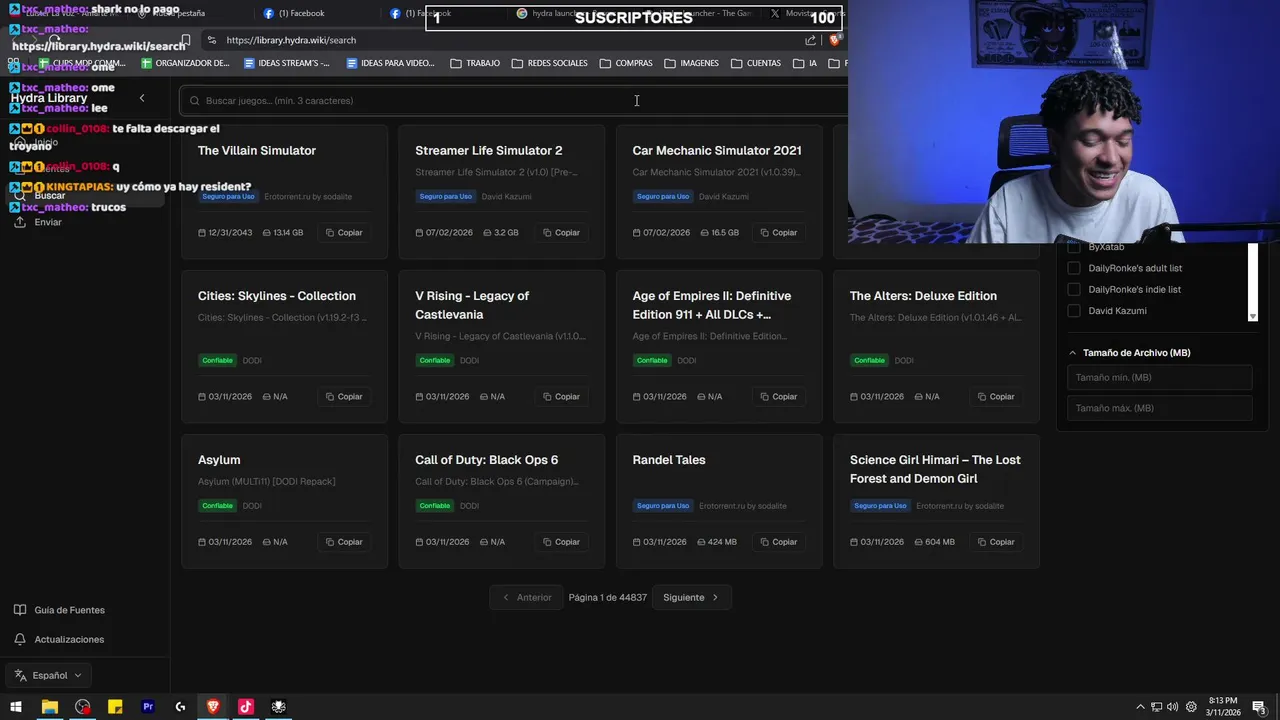Click the browser address bar URL

(x=291, y=40)
